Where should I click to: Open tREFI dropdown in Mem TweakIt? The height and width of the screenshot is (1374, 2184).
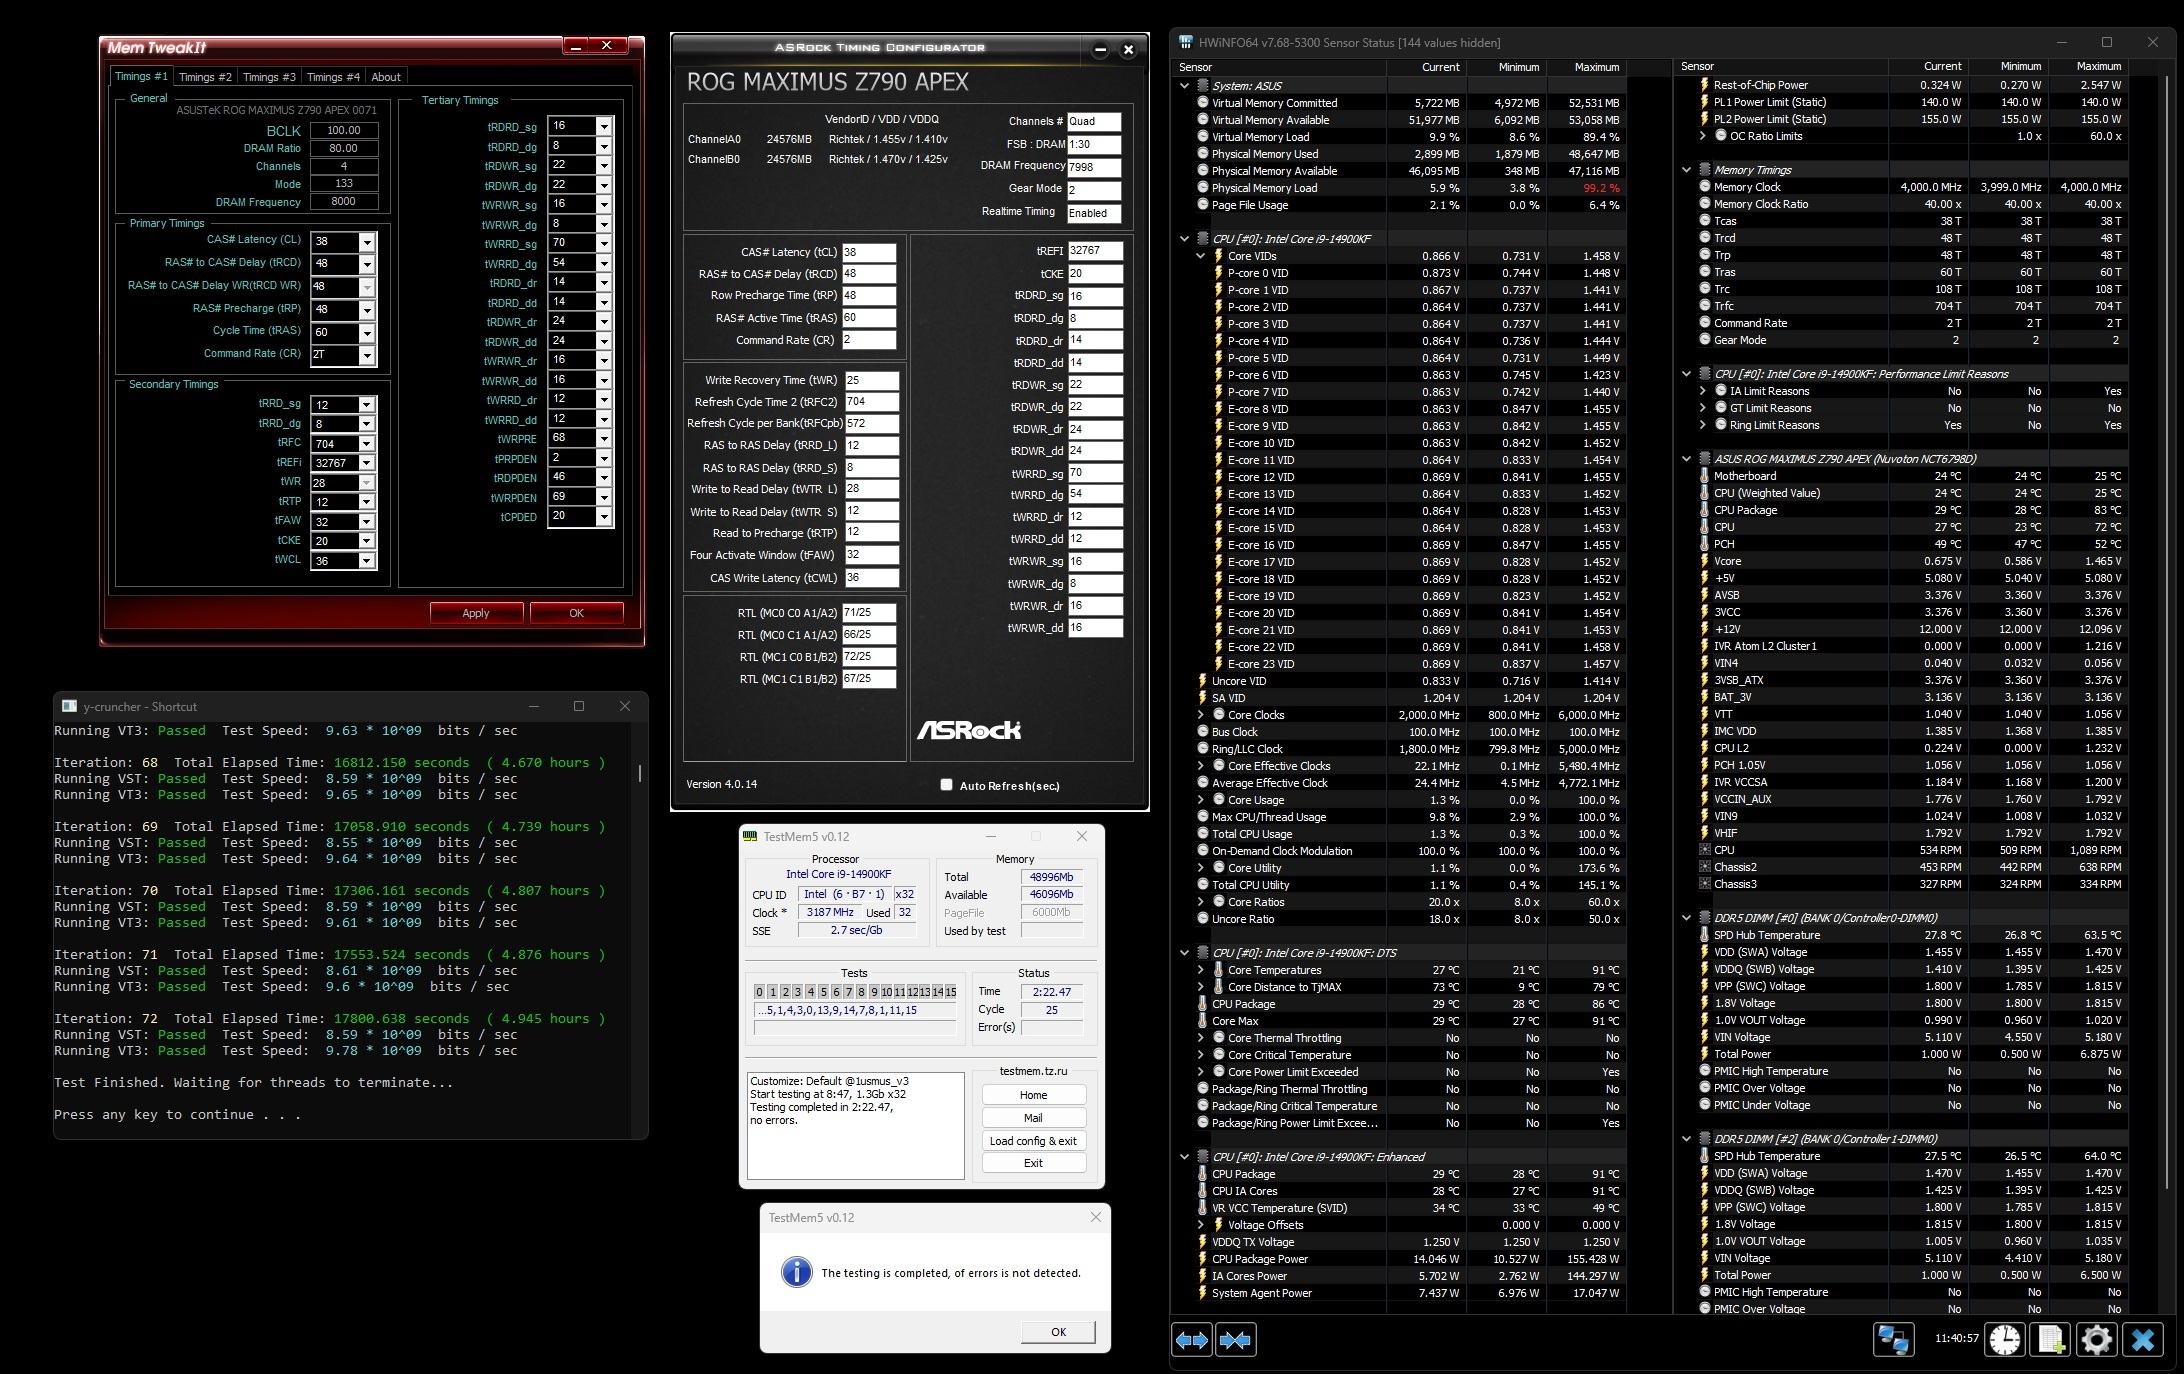tap(367, 463)
